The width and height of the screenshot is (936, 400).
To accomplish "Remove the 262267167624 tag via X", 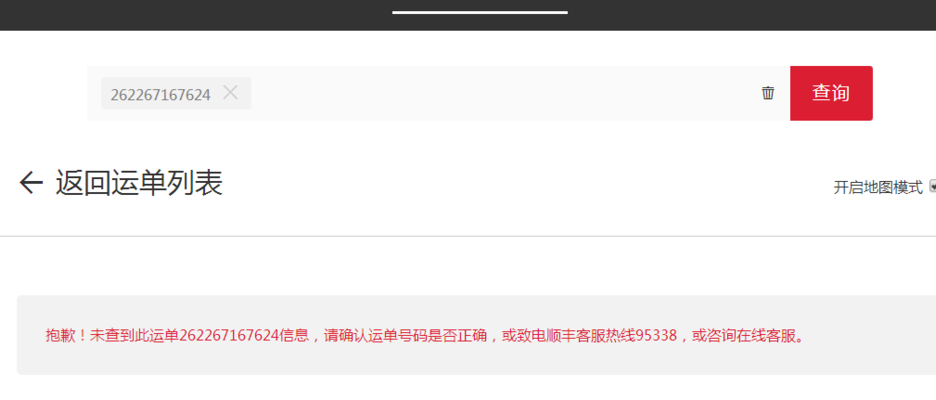I will tap(230, 93).
